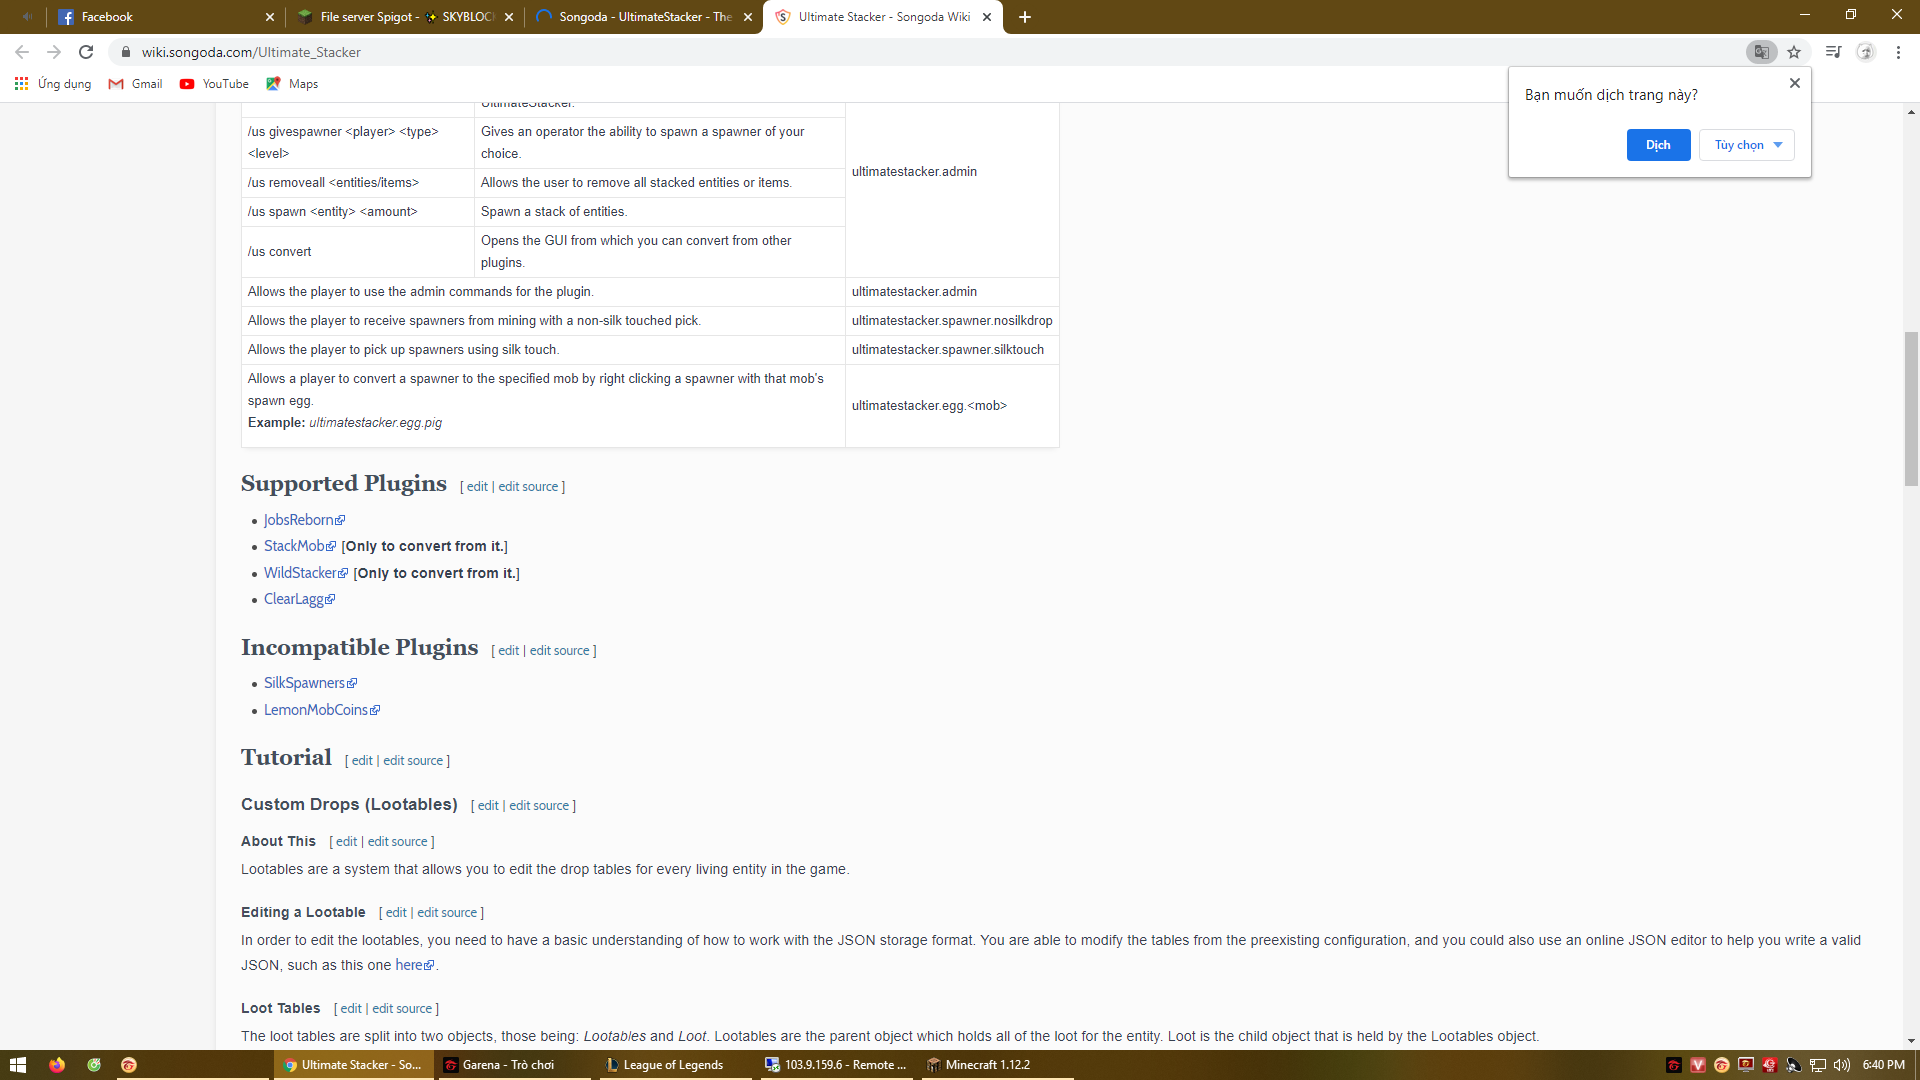Click the Dịch translate button
Viewport: 1920px width, 1080px height.
click(1658, 145)
